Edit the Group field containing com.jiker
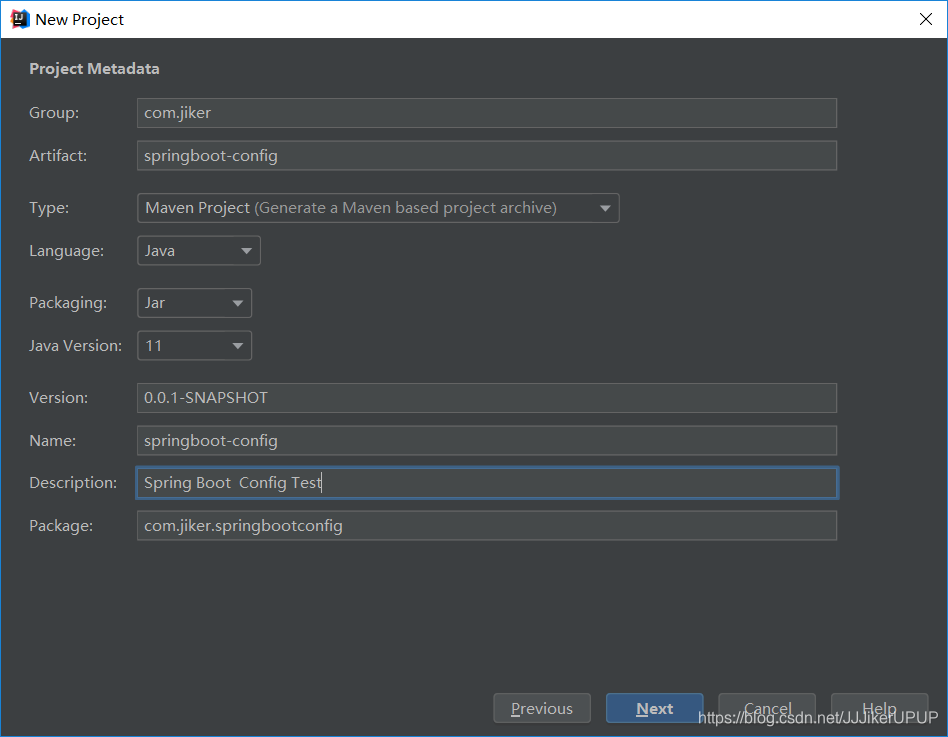This screenshot has width=948, height=737. click(487, 113)
